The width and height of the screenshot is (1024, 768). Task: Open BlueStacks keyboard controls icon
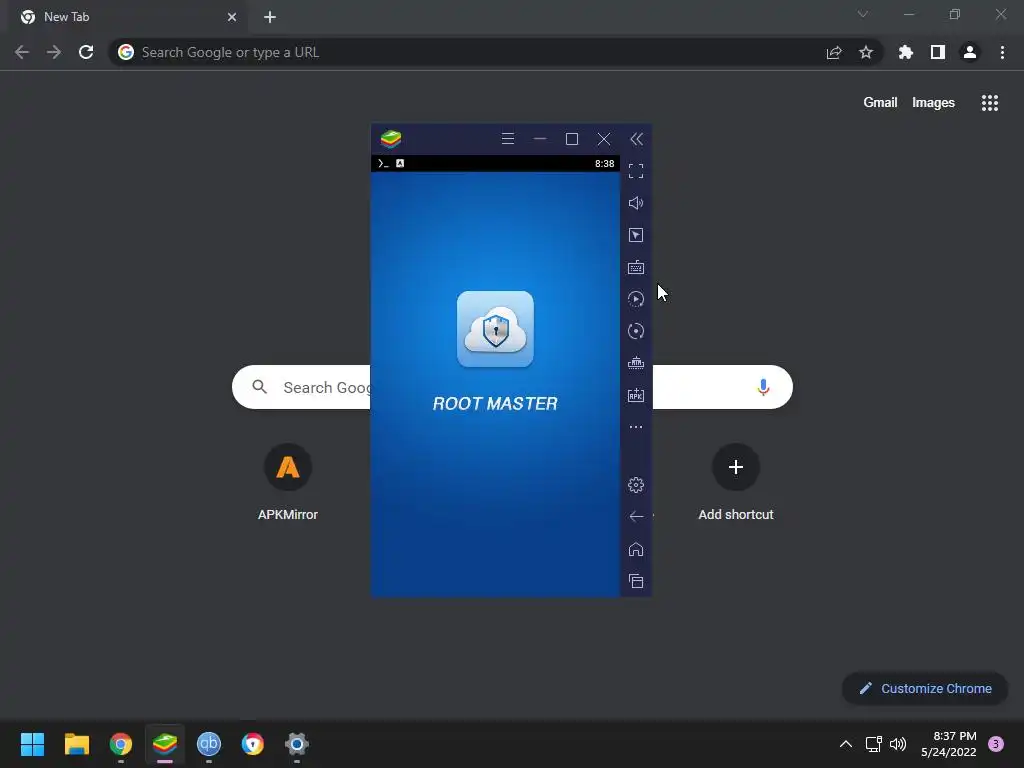635,267
